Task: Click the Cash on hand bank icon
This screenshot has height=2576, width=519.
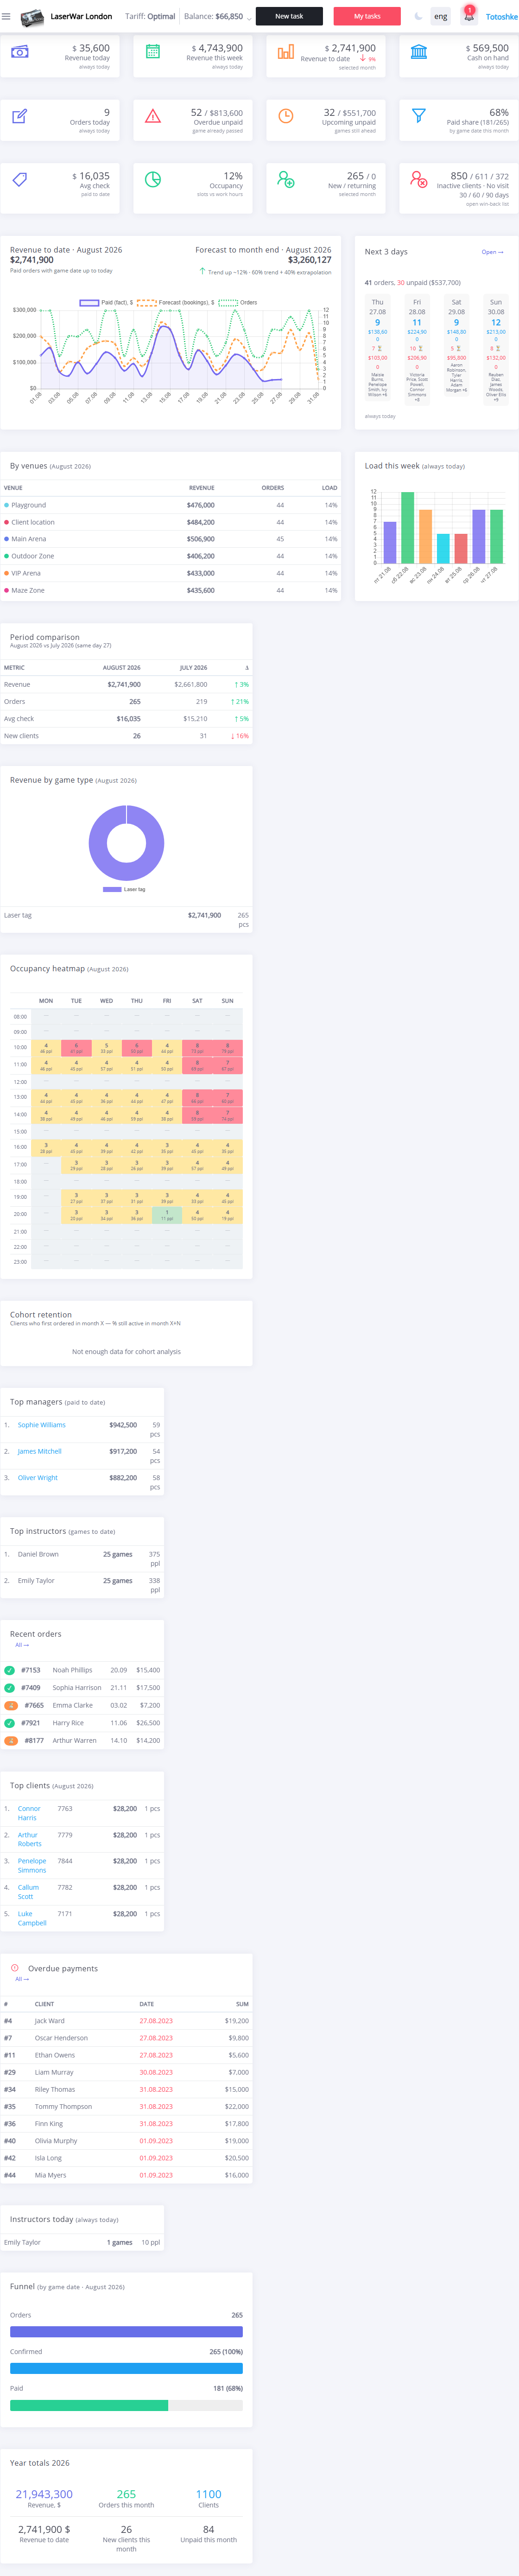Action: tap(419, 52)
